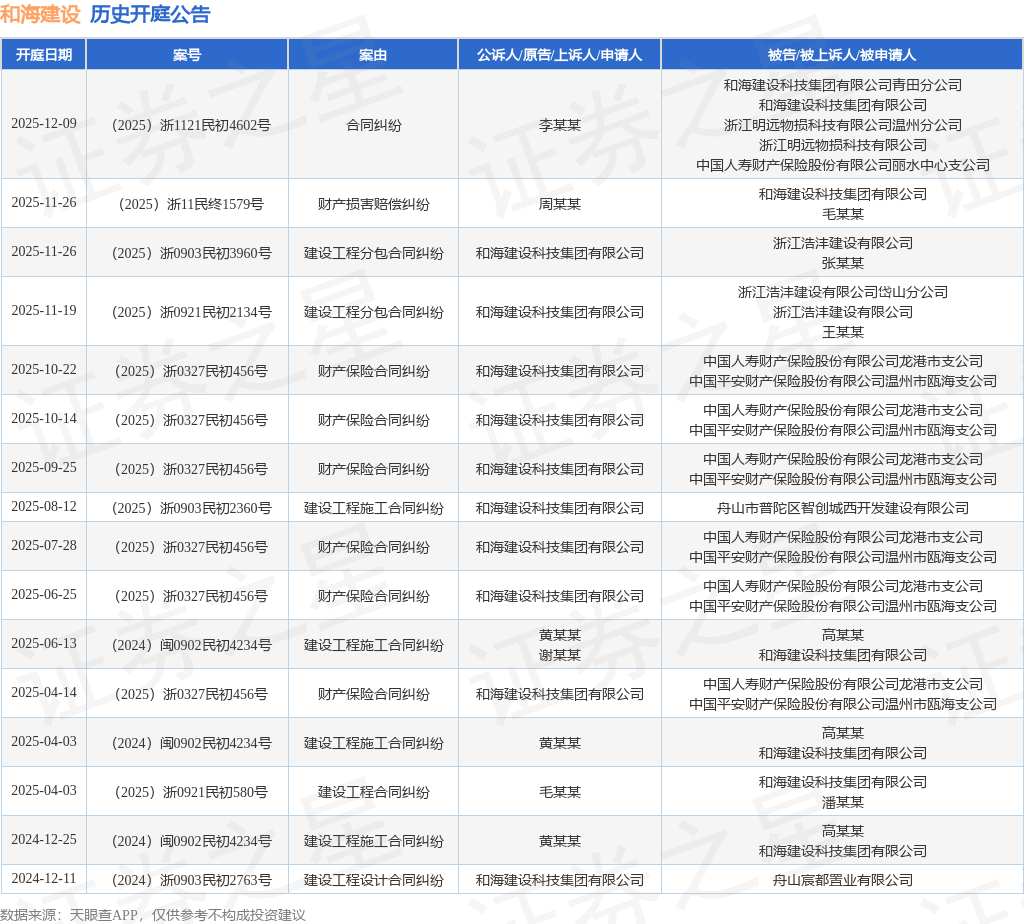Select the 案号 column header
Viewport: 1024px width, 924px height.
point(187,55)
